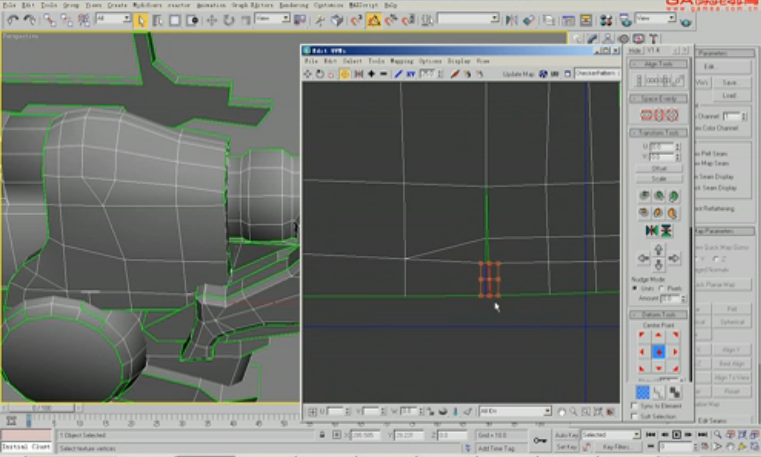Open Options menu in Edit UVWs window
Image resolution: width=761 pixels, height=457 pixels.
(430, 61)
